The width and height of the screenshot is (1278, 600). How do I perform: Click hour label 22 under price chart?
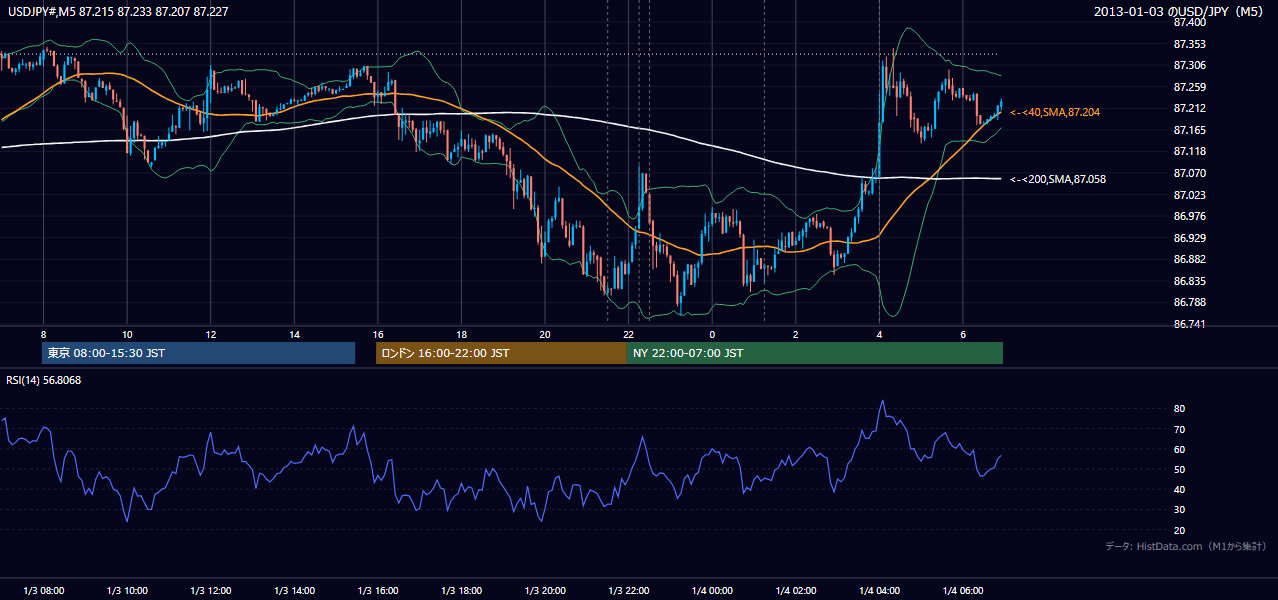(x=628, y=334)
